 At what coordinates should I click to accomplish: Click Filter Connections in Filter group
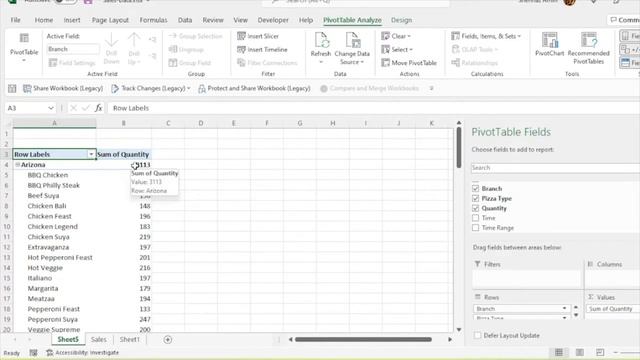point(267,63)
